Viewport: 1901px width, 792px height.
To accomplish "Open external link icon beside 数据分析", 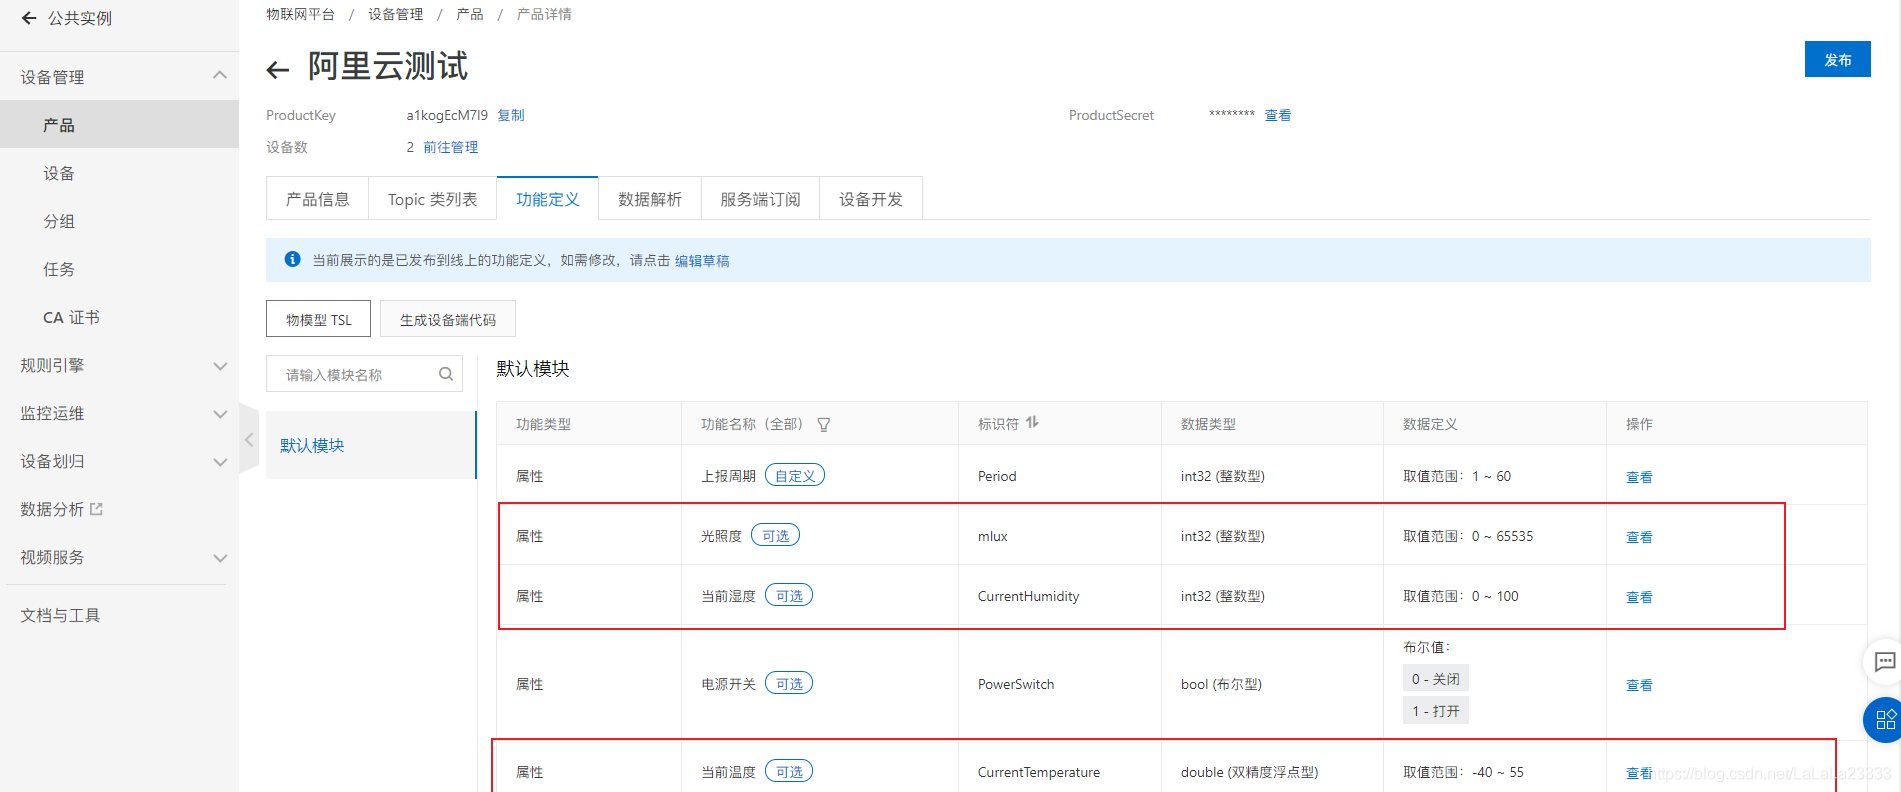I will coord(96,509).
